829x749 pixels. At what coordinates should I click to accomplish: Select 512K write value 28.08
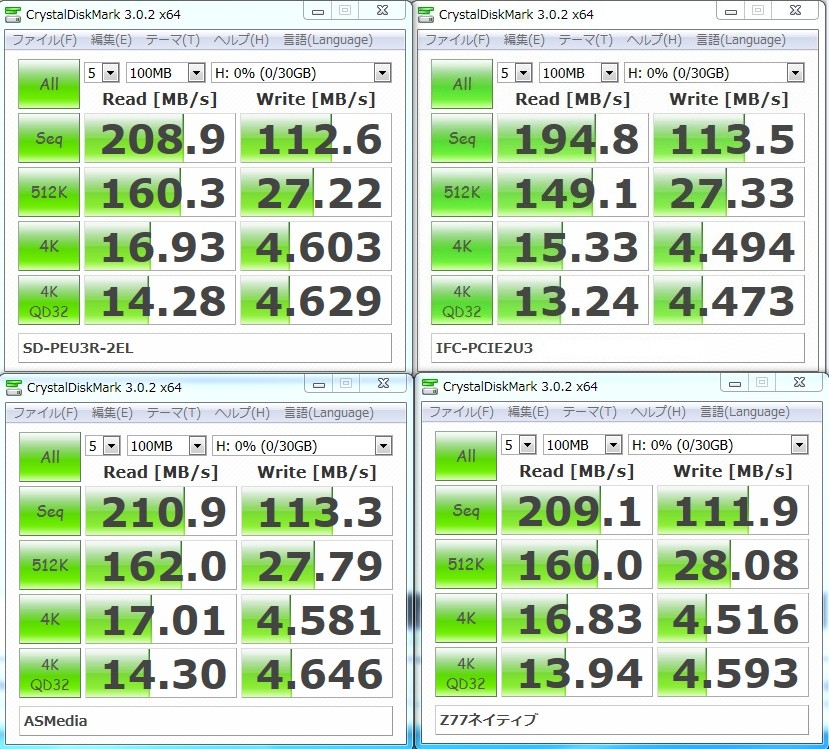[x=733, y=564]
